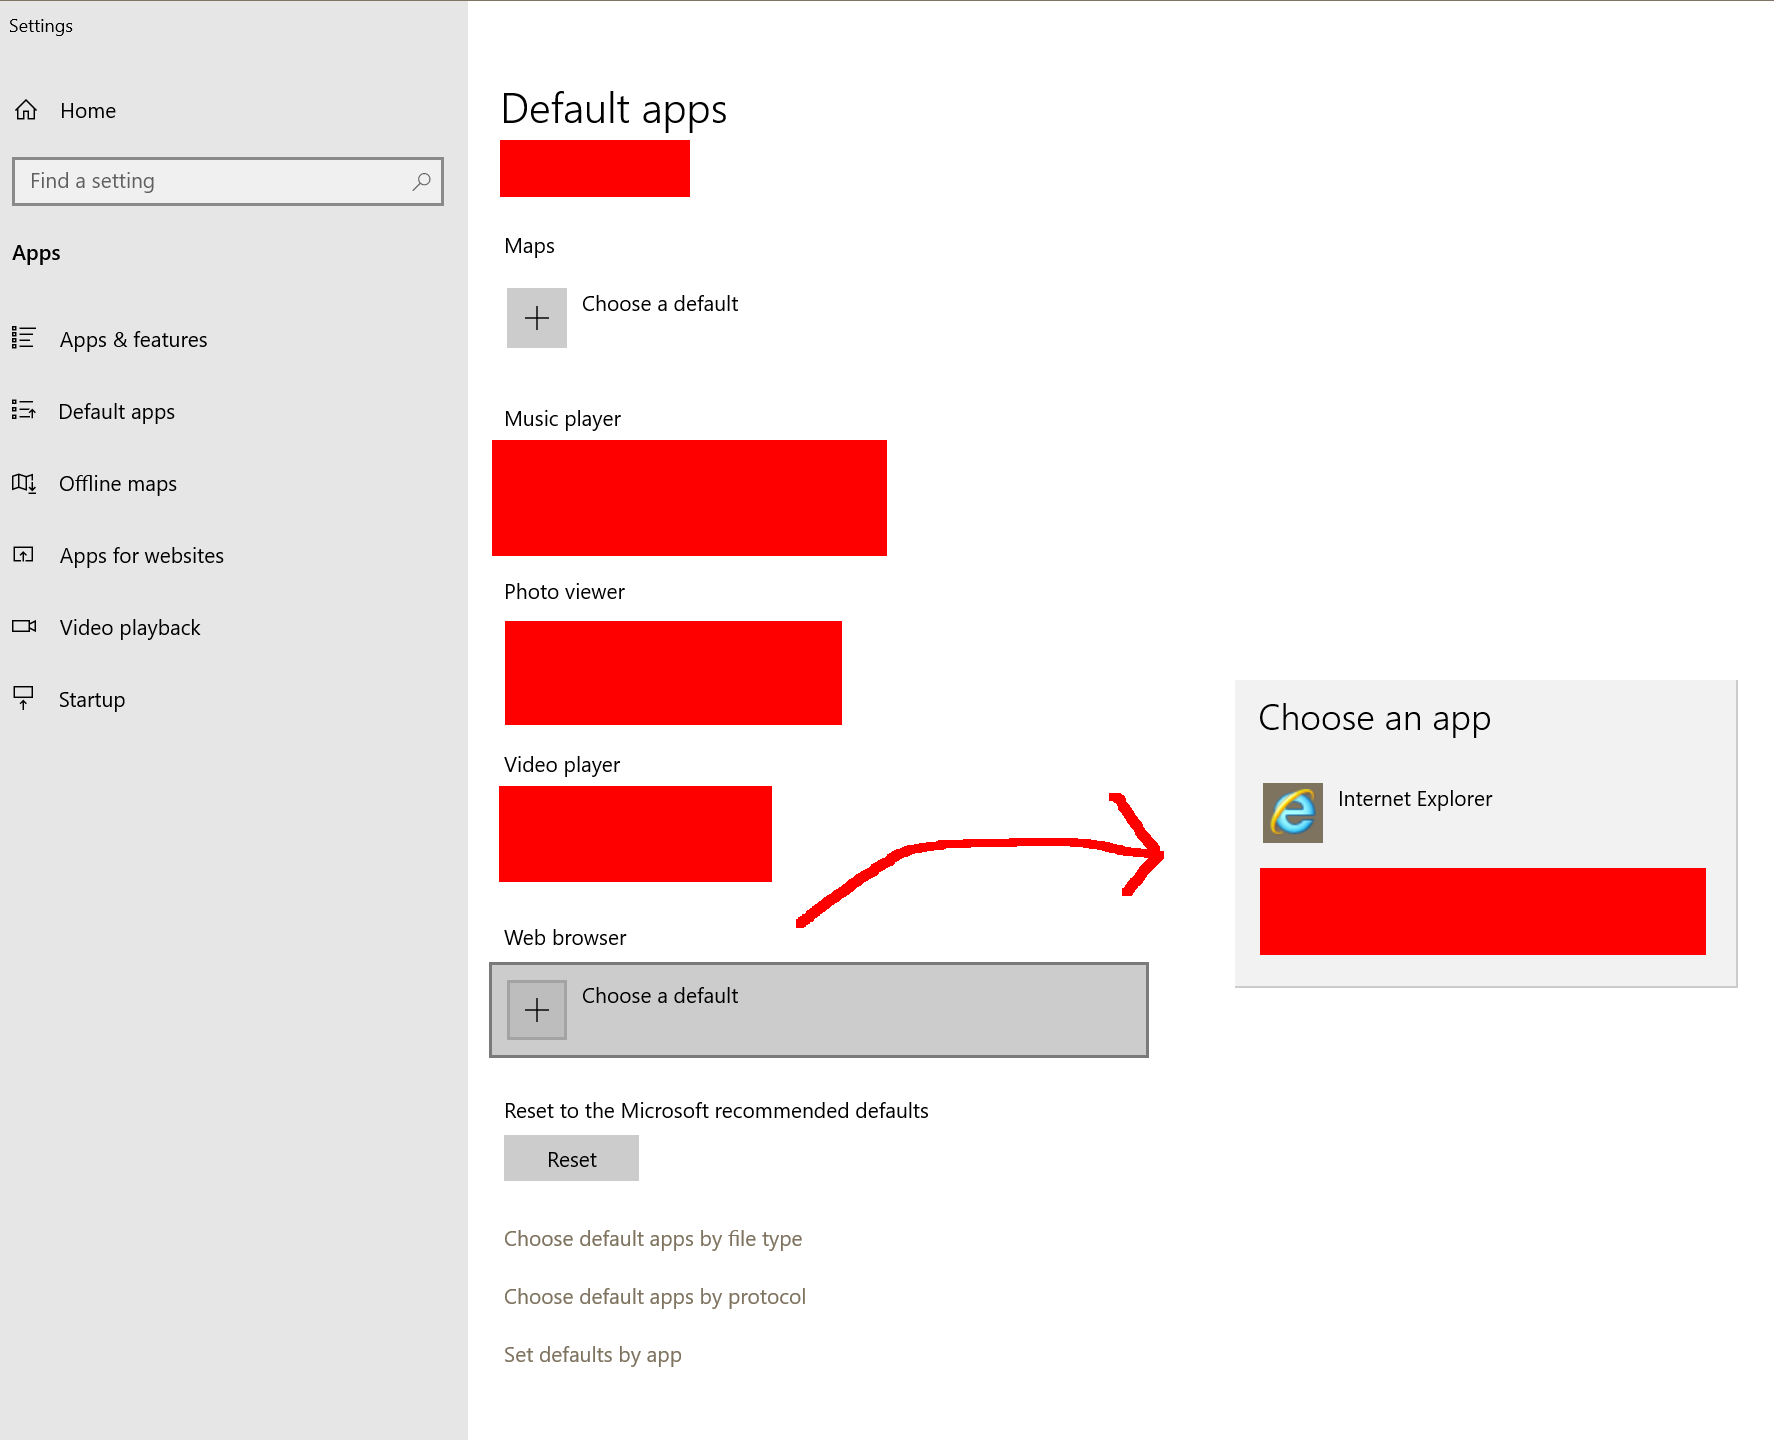The image size is (1774, 1440).
Task: Click the Music player label
Action: coord(562,419)
